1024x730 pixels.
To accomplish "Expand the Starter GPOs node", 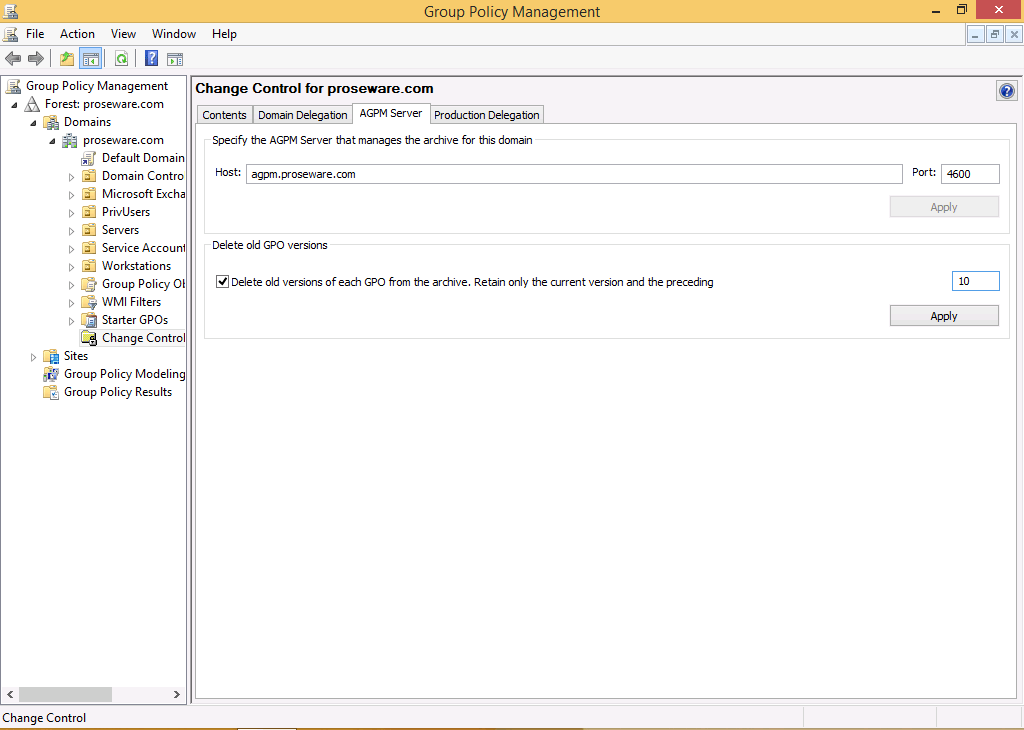I will coord(71,321).
